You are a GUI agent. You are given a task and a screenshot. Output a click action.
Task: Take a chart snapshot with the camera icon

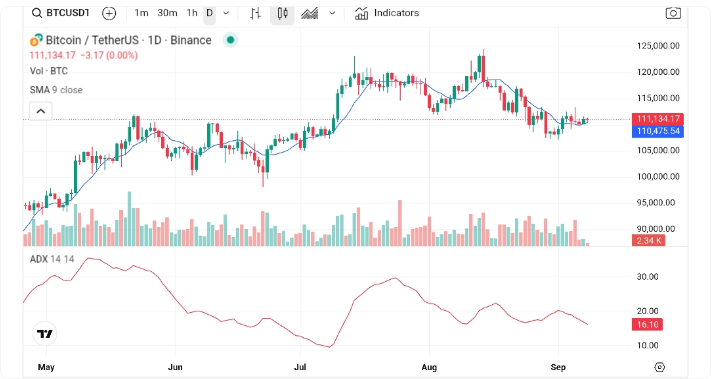[x=673, y=13]
